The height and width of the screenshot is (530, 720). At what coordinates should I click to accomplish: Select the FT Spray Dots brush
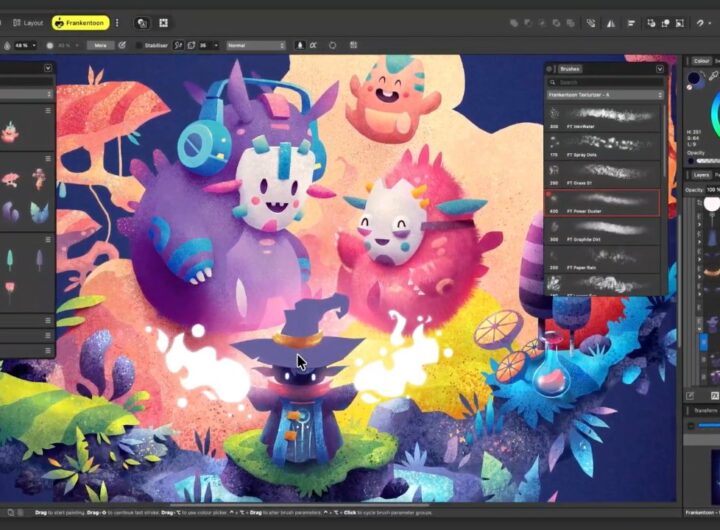[x=602, y=146]
